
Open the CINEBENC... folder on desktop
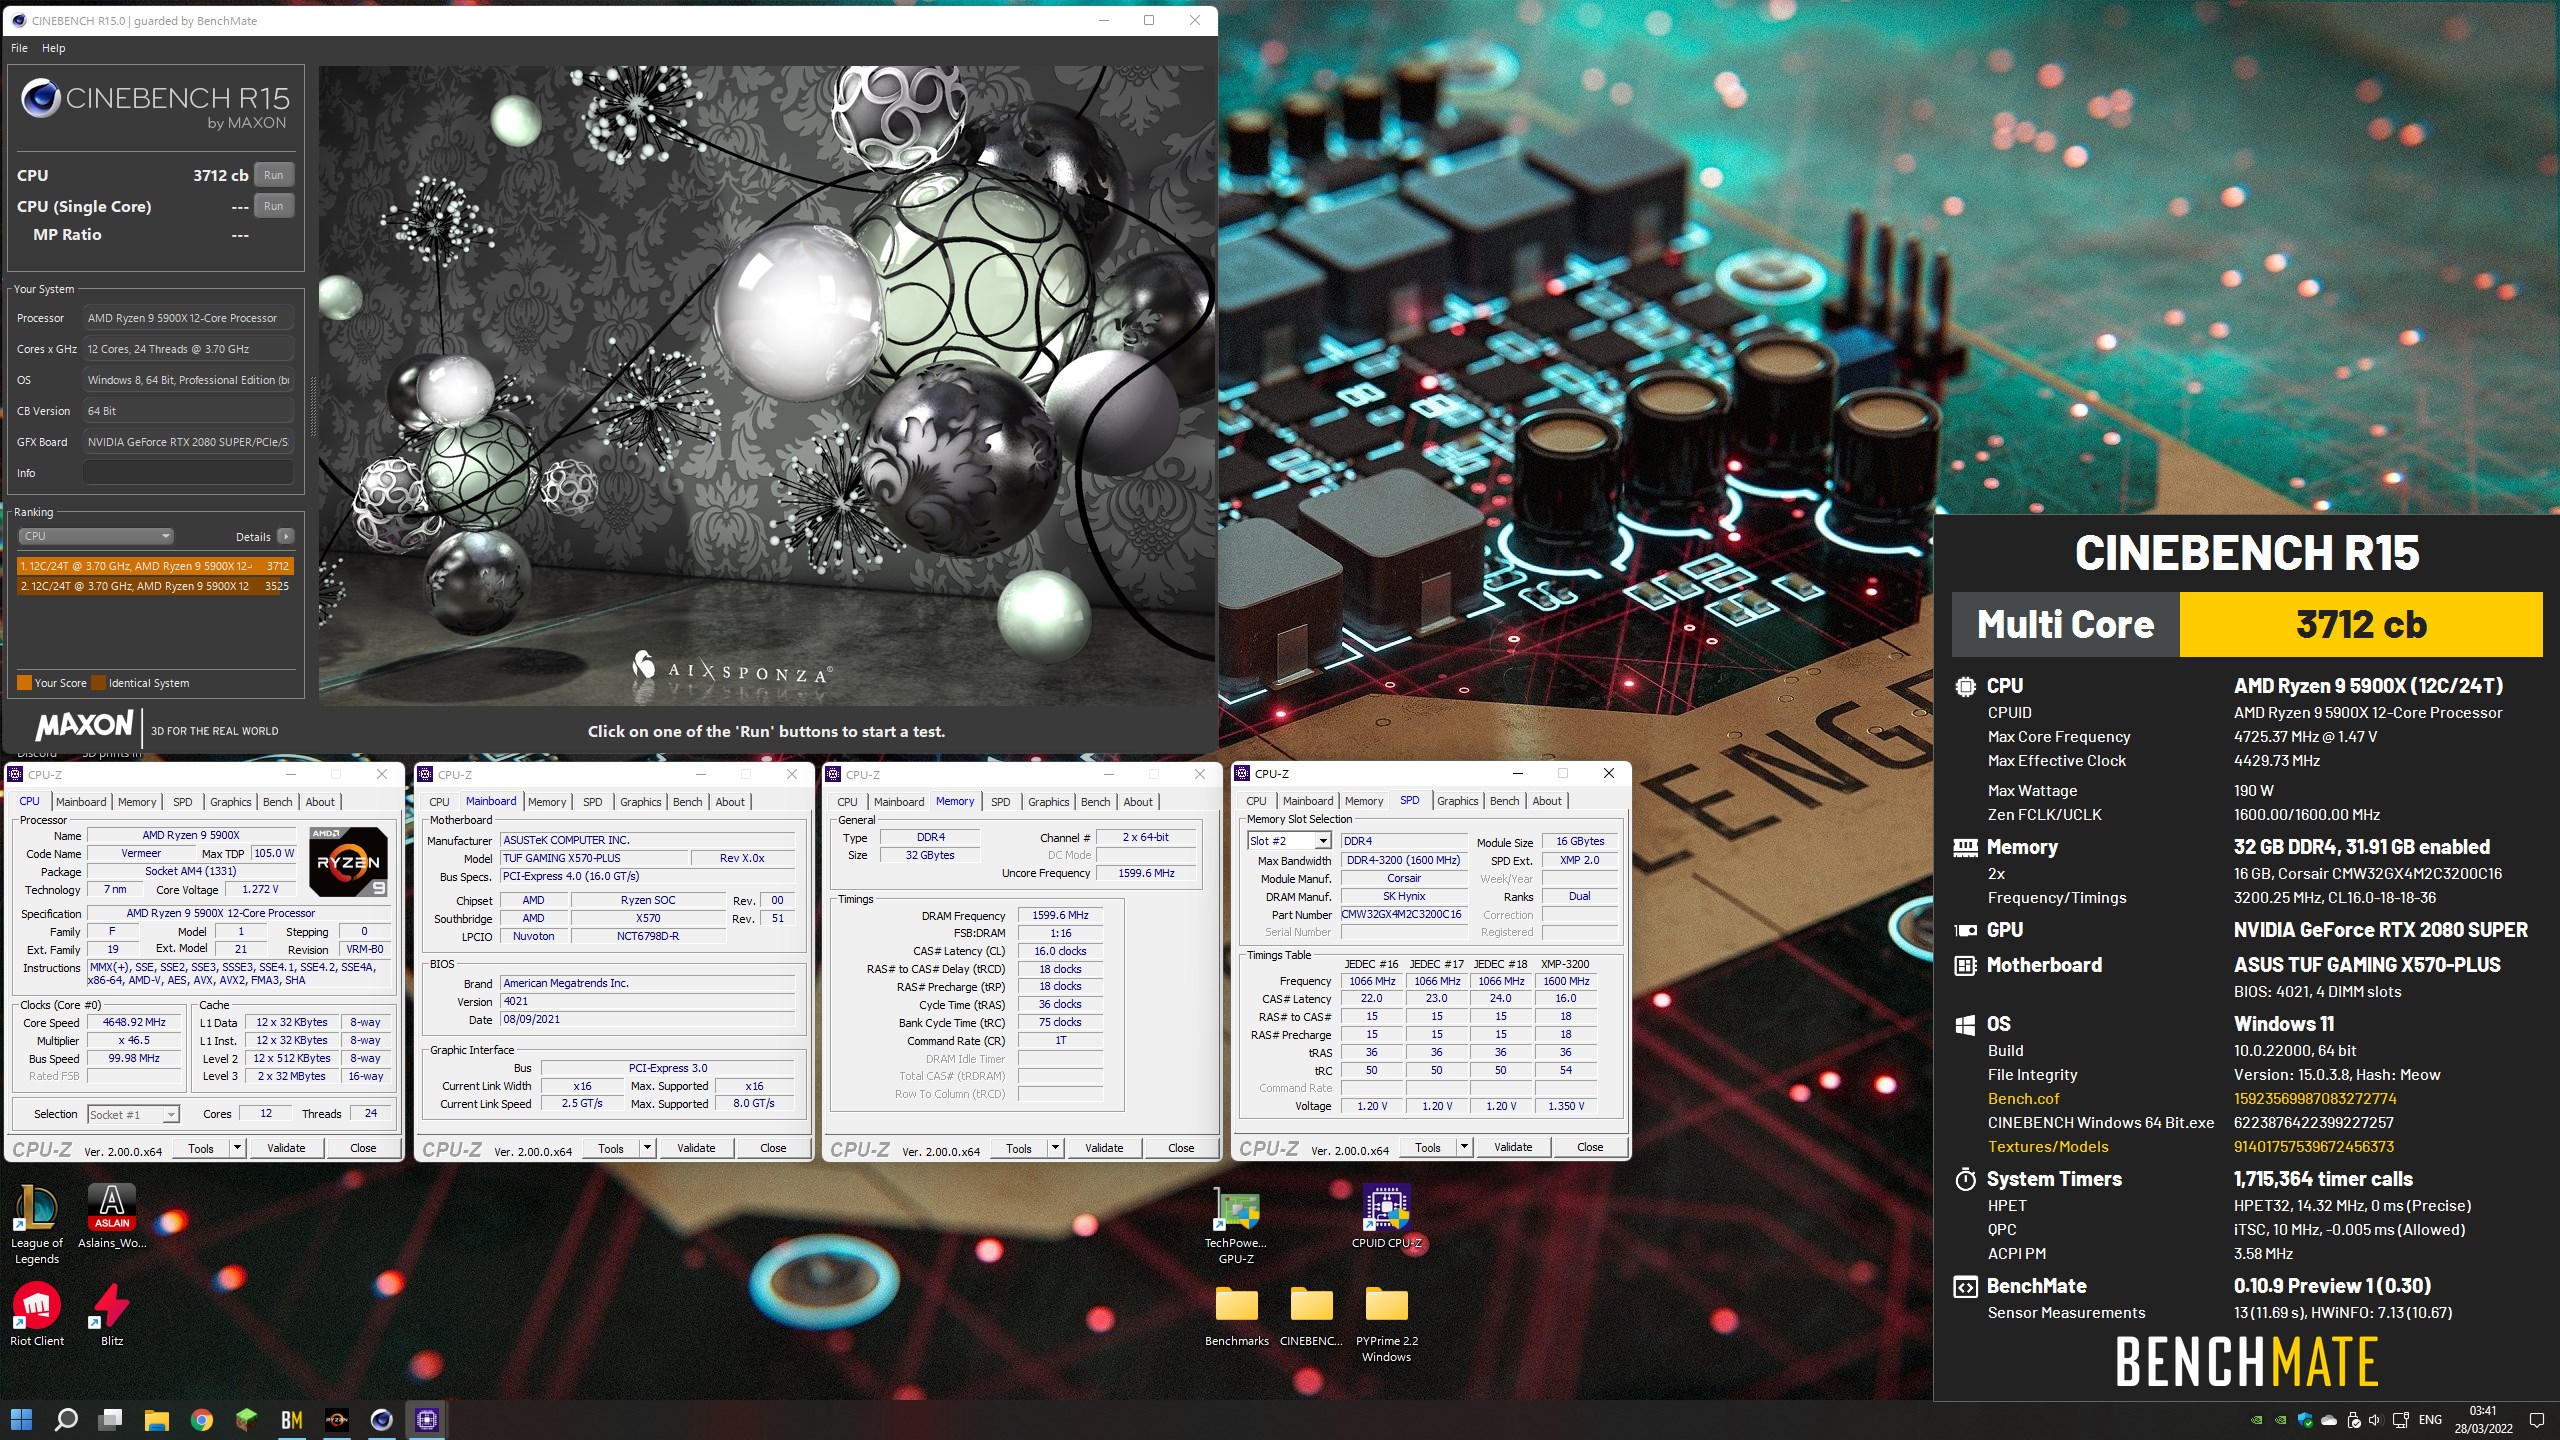(1311, 1314)
